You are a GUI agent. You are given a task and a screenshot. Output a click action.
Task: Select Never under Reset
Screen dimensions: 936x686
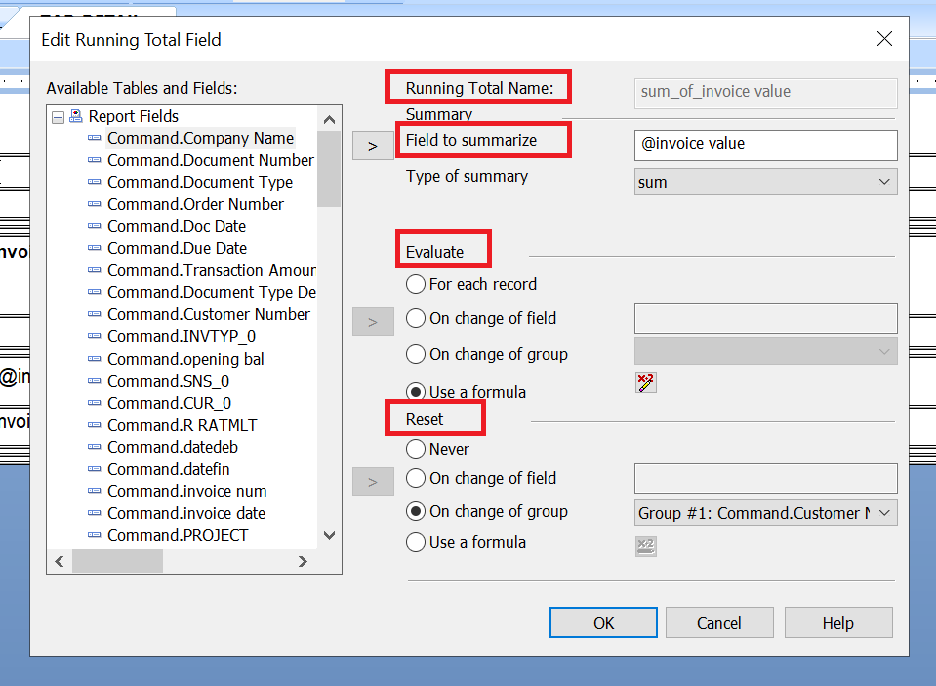pos(416,449)
